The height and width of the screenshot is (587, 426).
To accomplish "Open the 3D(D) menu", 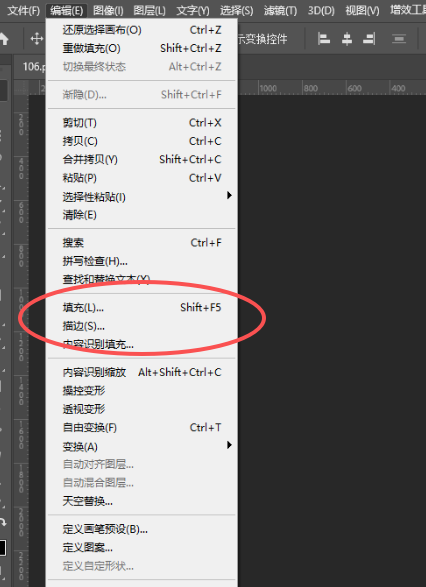I will coord(321,10).
